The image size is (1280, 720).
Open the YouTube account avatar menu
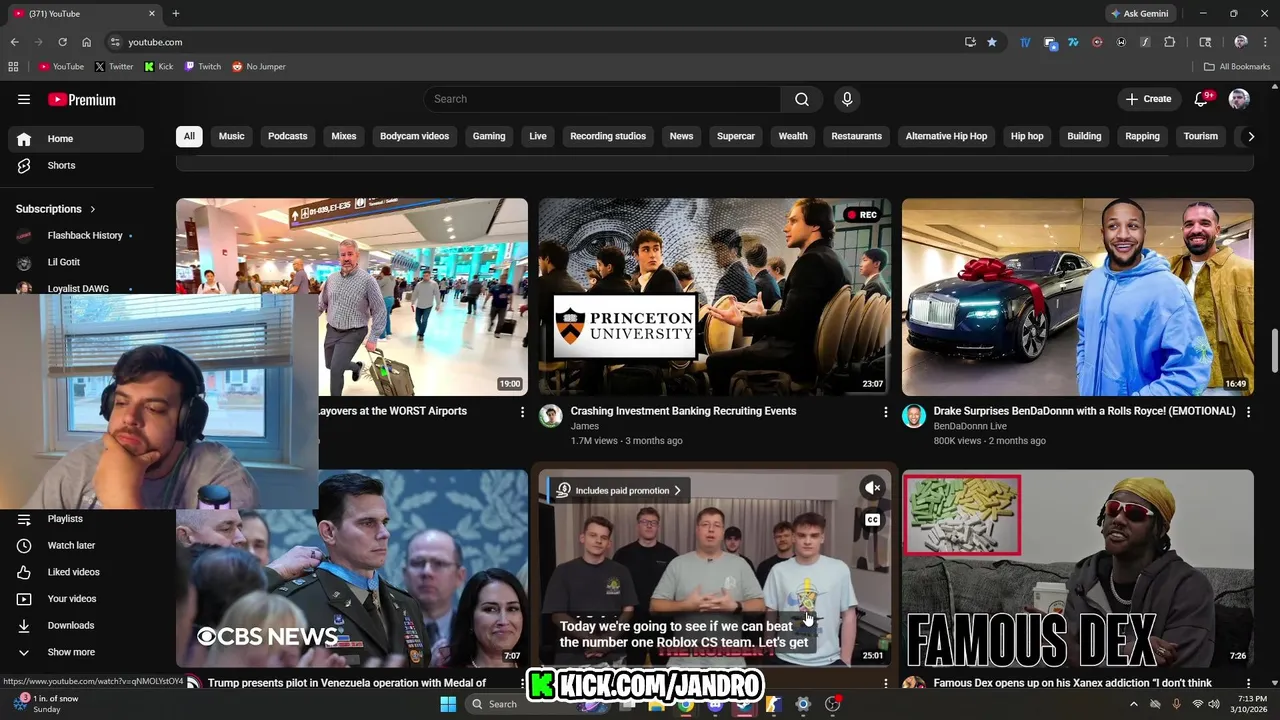tap(1239, 99)
